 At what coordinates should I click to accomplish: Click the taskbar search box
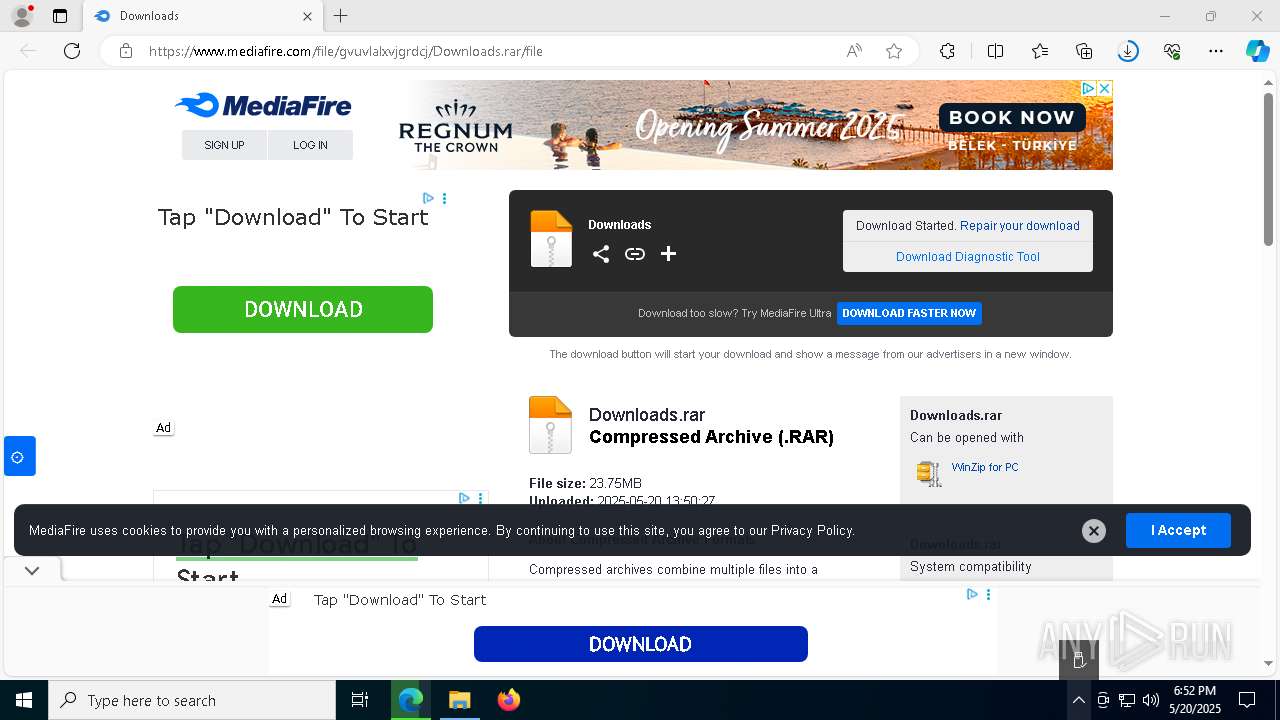192,700
